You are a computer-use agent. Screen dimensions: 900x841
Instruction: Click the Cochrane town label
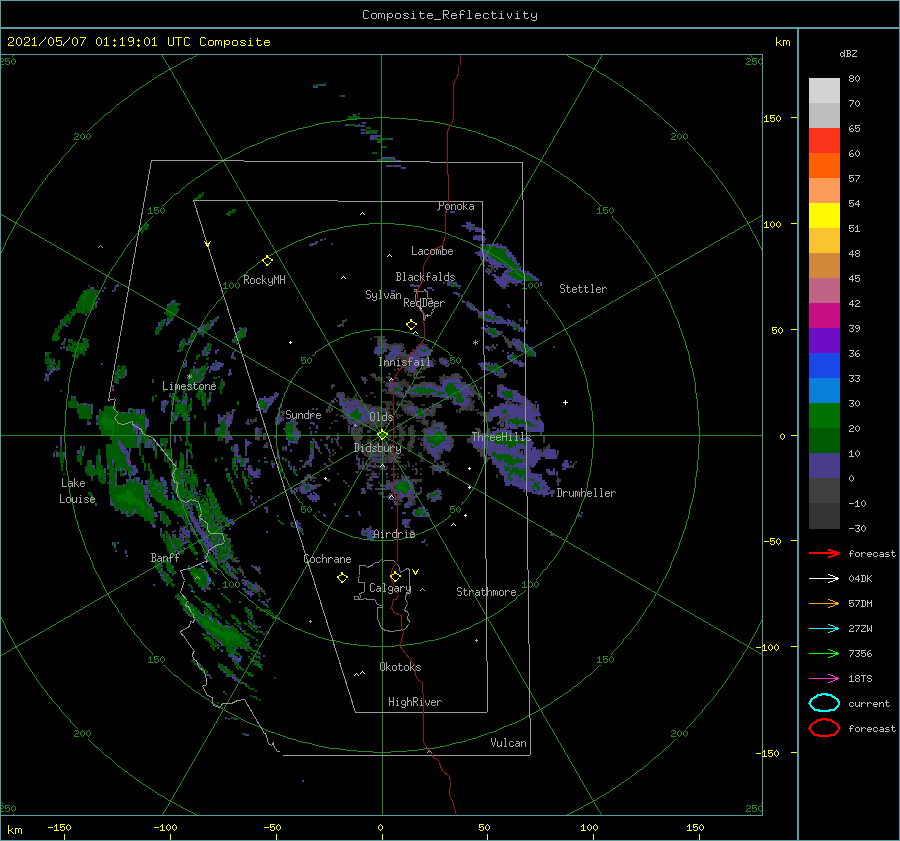click(327, 559)
